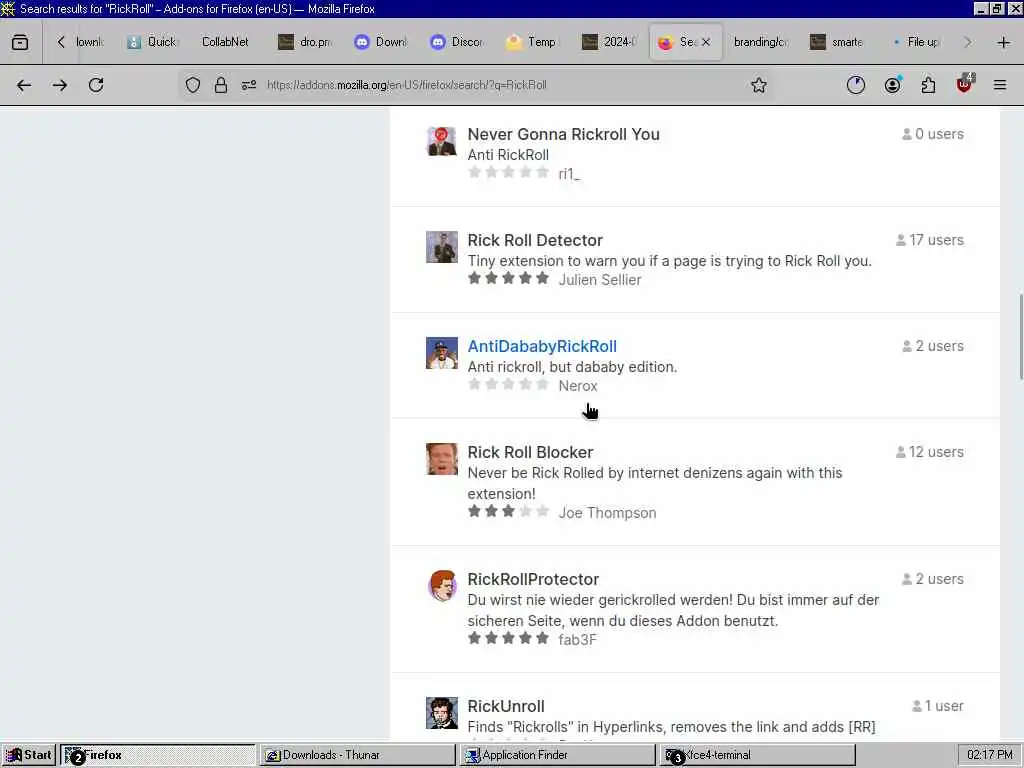Switch to the CollabNet tab
The height and width of the screenshot is (768, 1024).
click(x=225, y=42)
